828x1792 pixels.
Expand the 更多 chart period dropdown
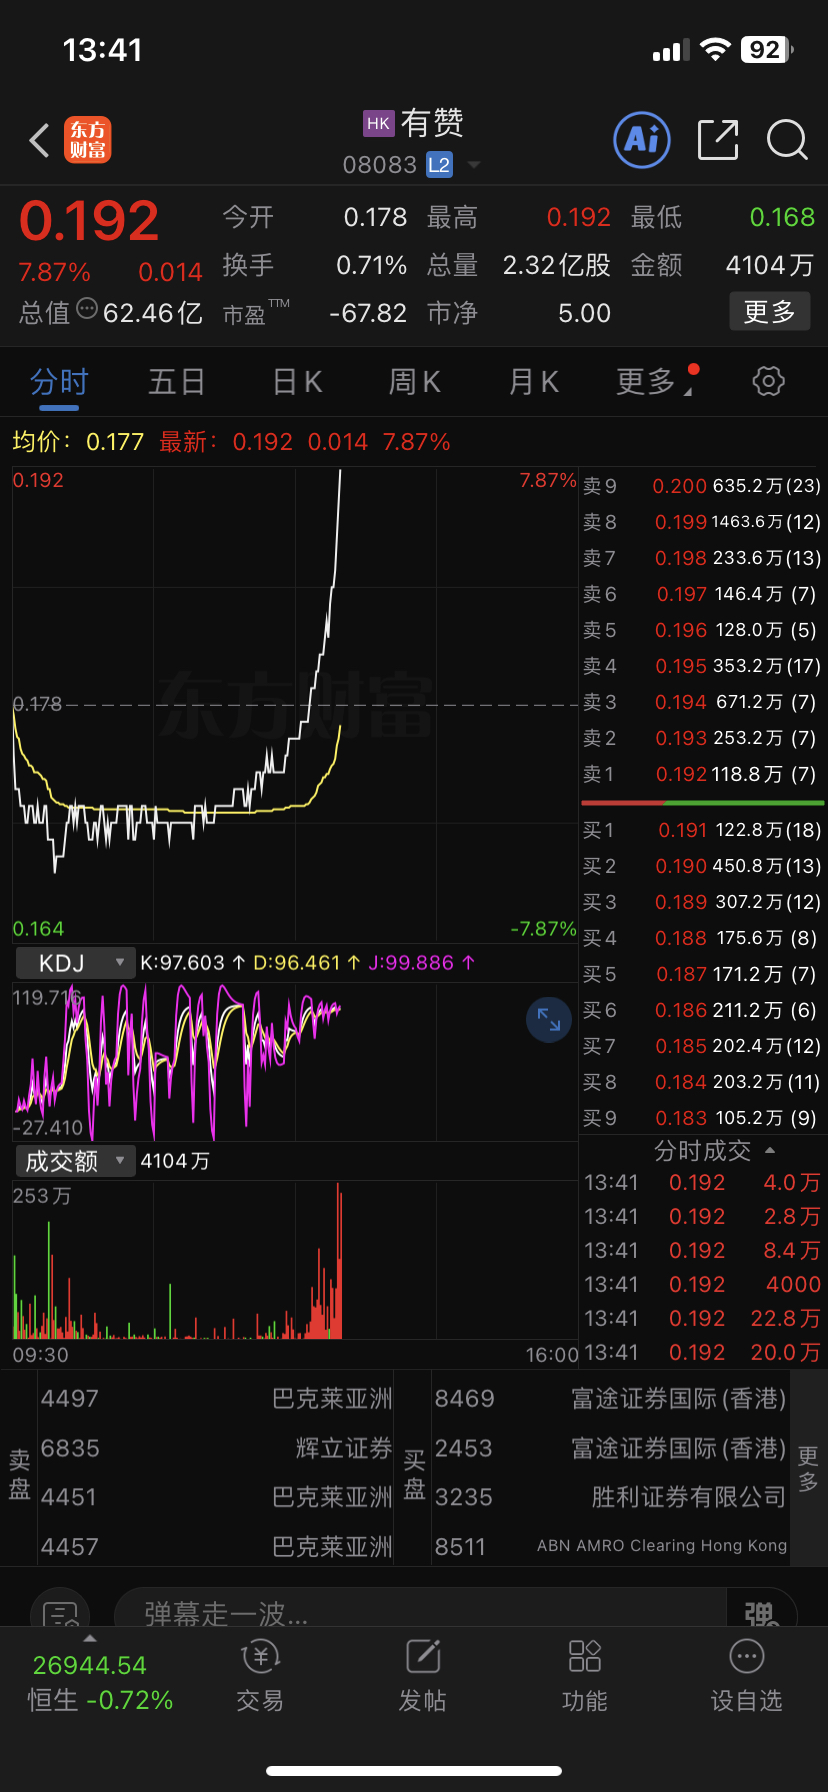656,381
